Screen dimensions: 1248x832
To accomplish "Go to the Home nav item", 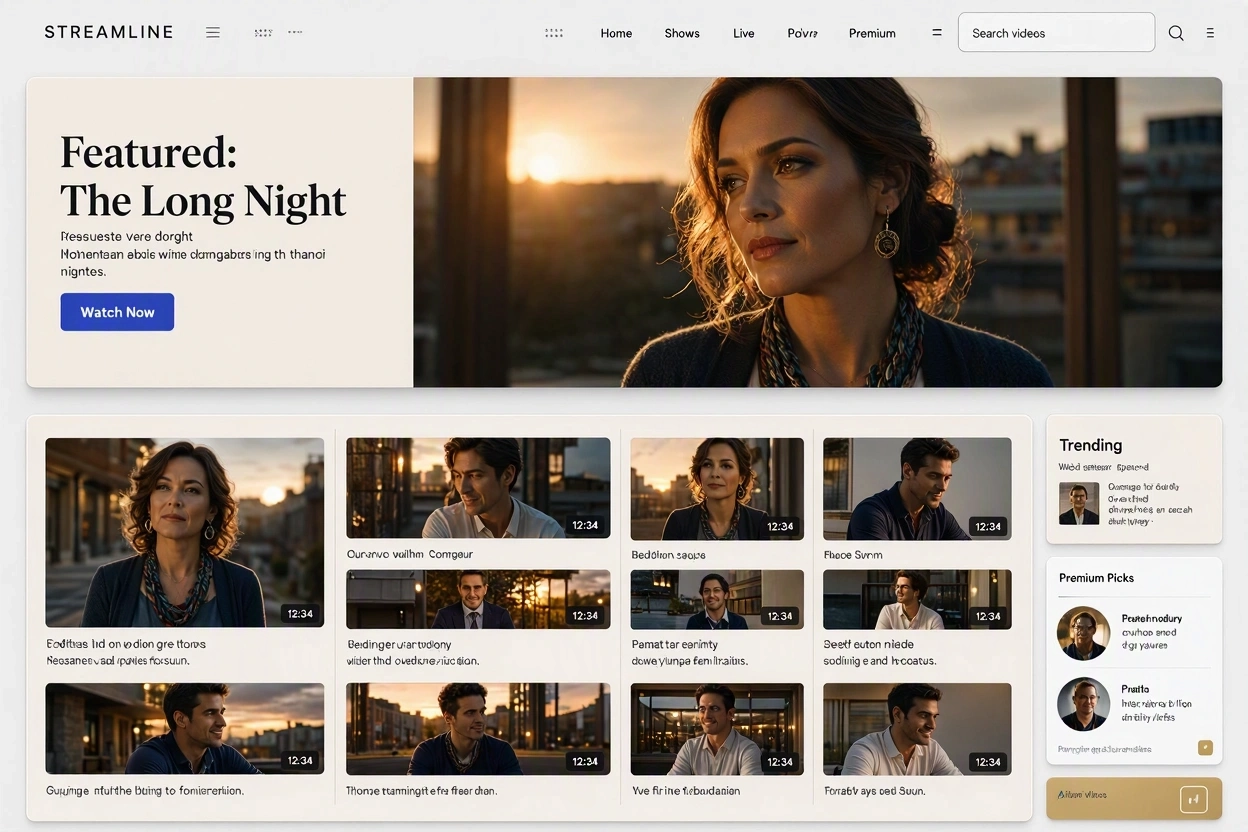I will tap(616, 33).
